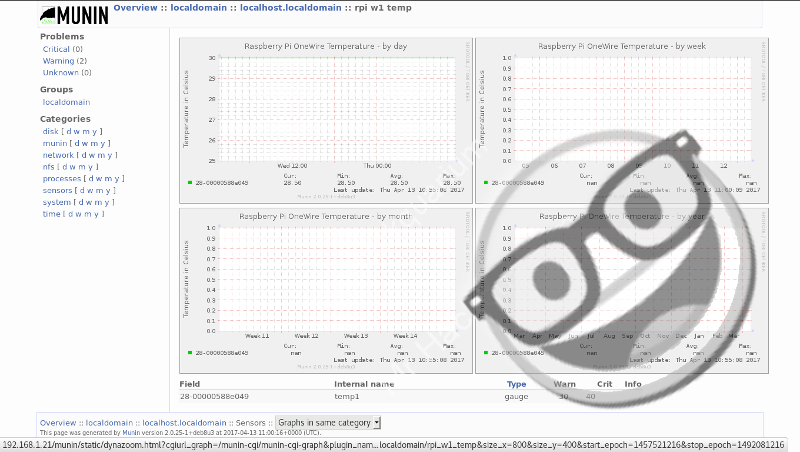
Task: Show the network category graphs
Action: pos(59,155)
